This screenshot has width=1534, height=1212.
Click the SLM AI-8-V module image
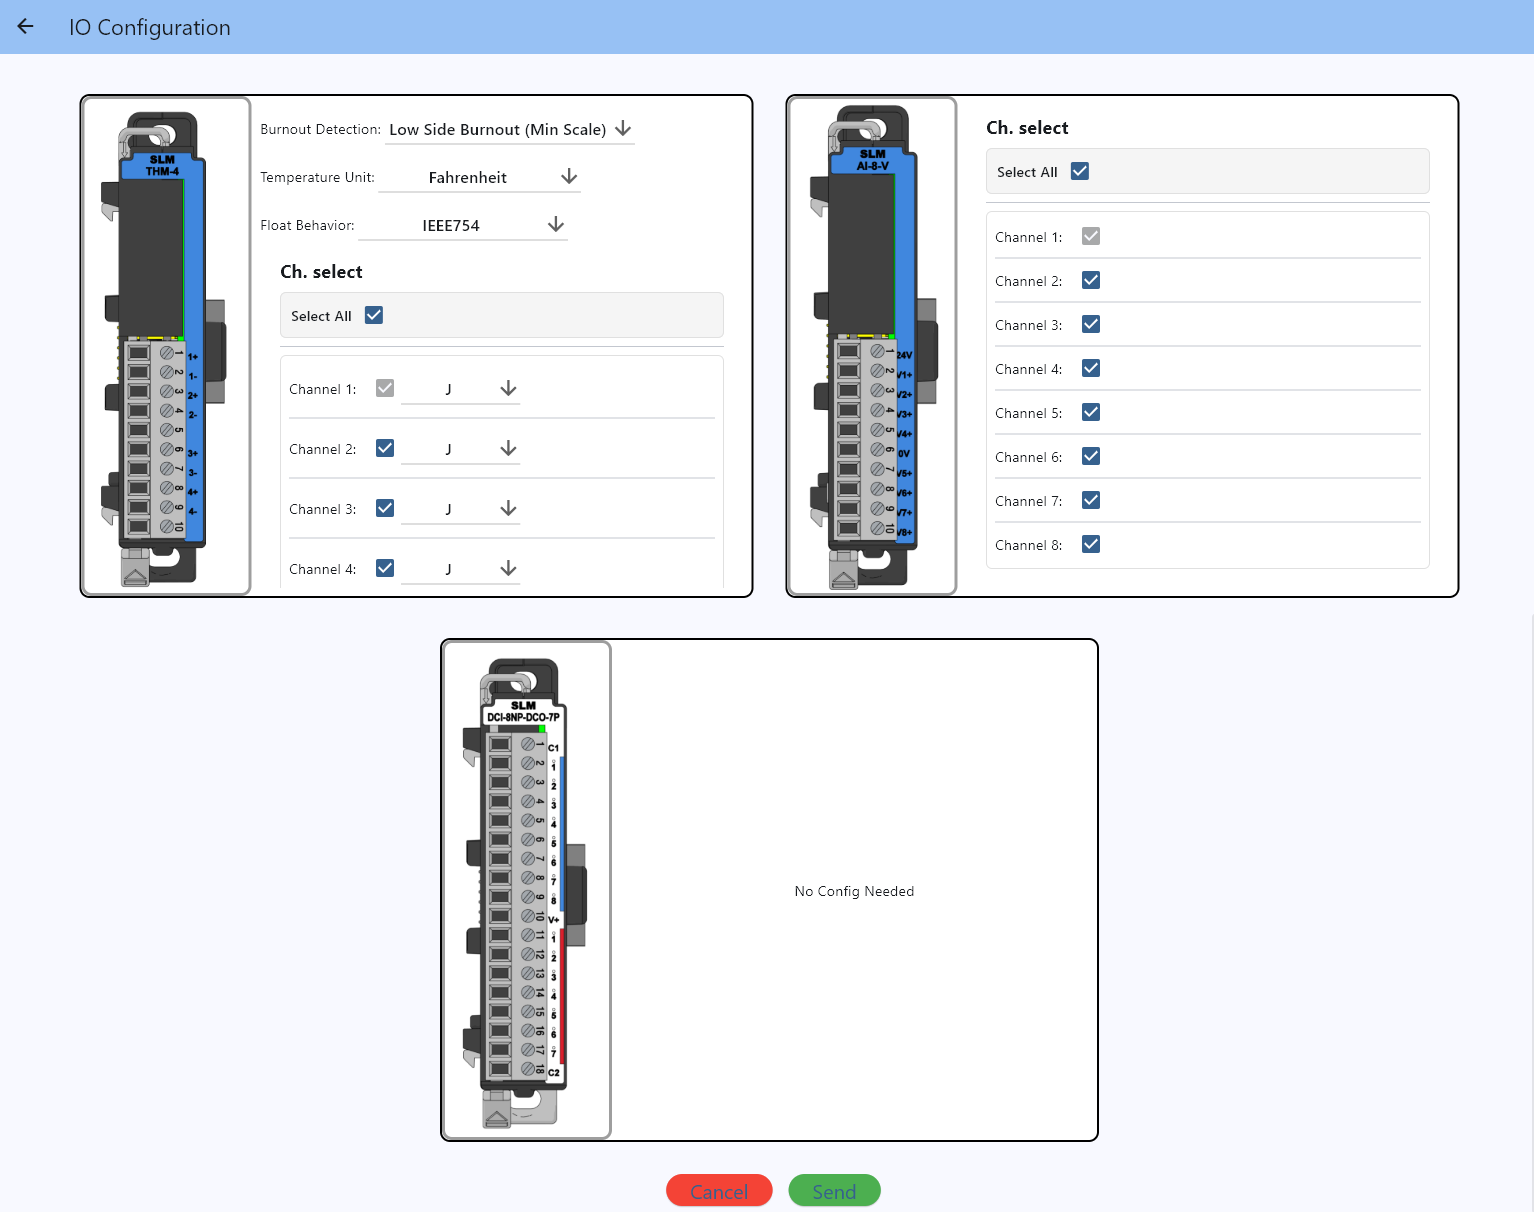tap(872, 346)
